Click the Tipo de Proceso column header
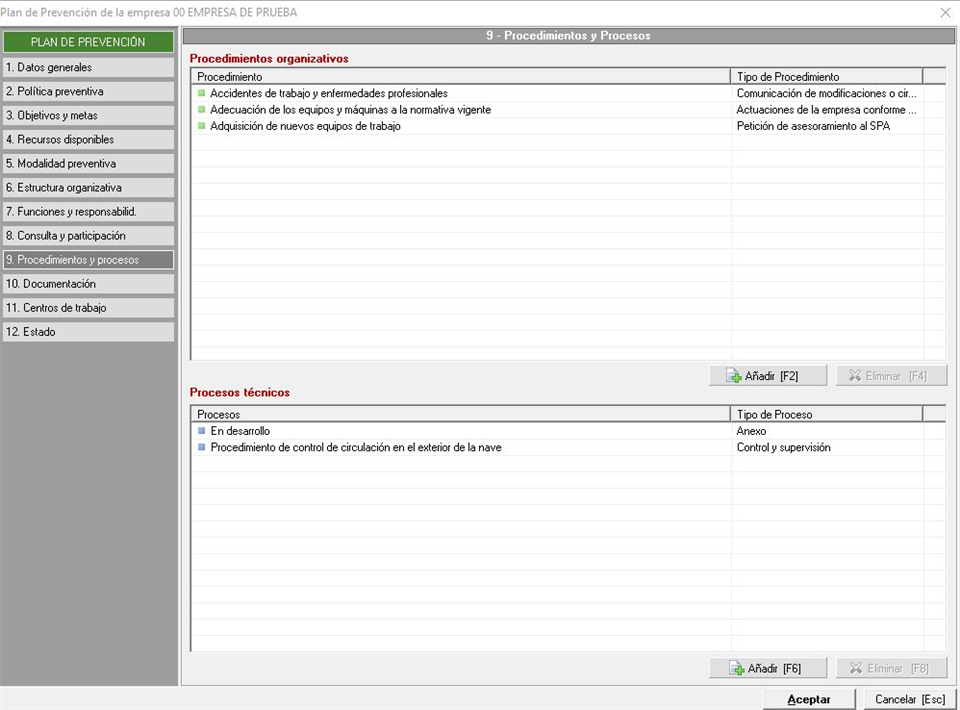960x710 pixels. (826, 414)
